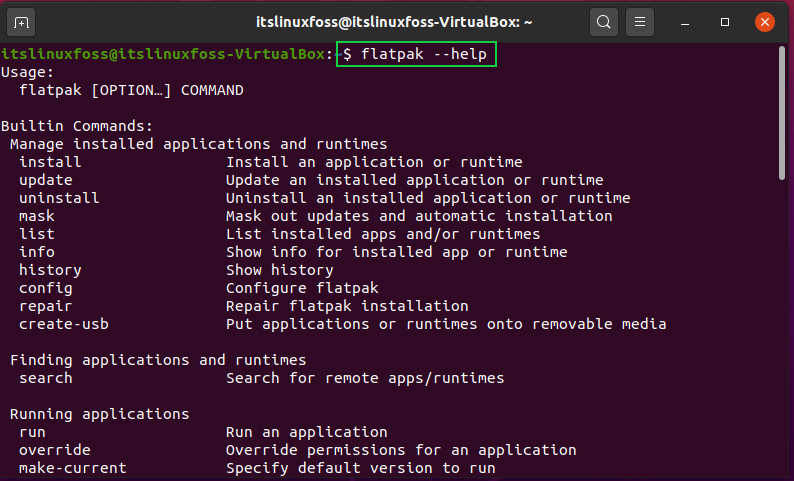The width and height of the screenshot is (794, 481).
Task: Click the 'Show history' description
Action: pyautogui.click(x=280, y=270)
